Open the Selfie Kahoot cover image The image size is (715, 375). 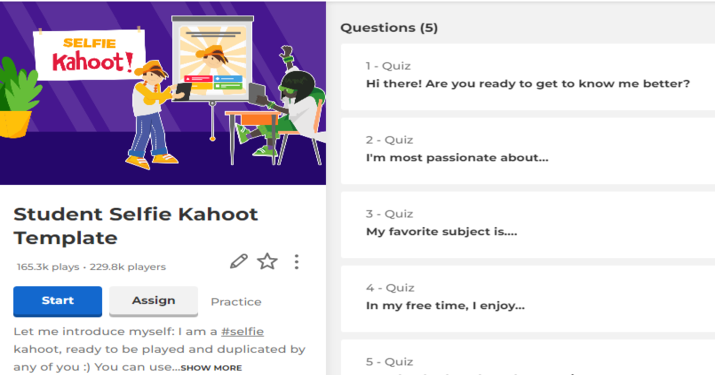pyautogui.click(x=163, y=93)
